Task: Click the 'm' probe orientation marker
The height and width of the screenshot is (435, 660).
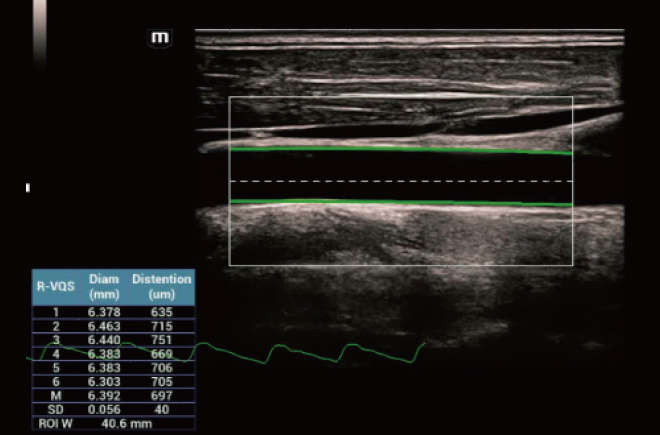Action: click(x=159, y=38)
